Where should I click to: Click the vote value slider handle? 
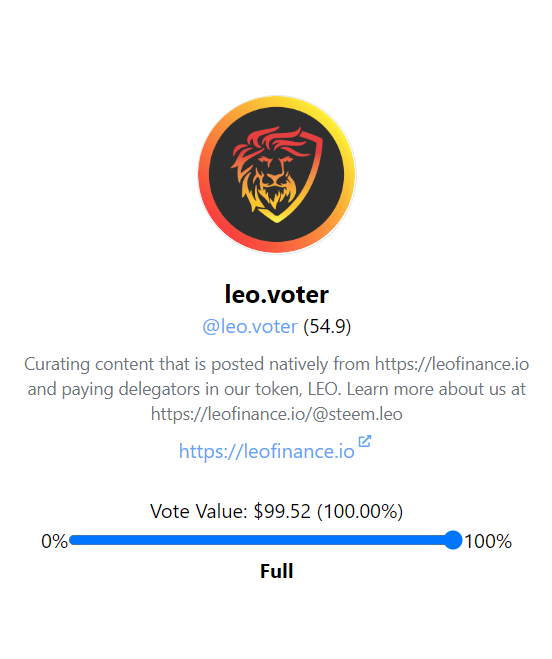[453, 540]
